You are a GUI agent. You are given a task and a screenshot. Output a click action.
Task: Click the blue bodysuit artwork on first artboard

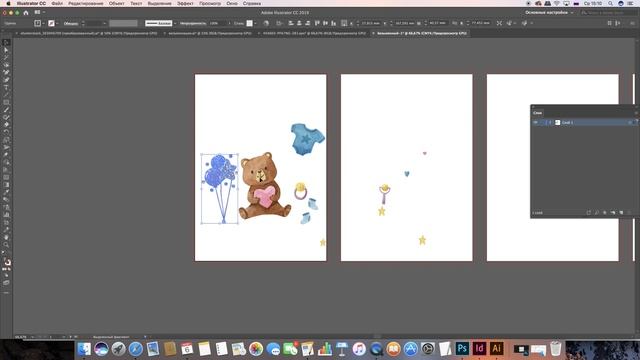307,139
